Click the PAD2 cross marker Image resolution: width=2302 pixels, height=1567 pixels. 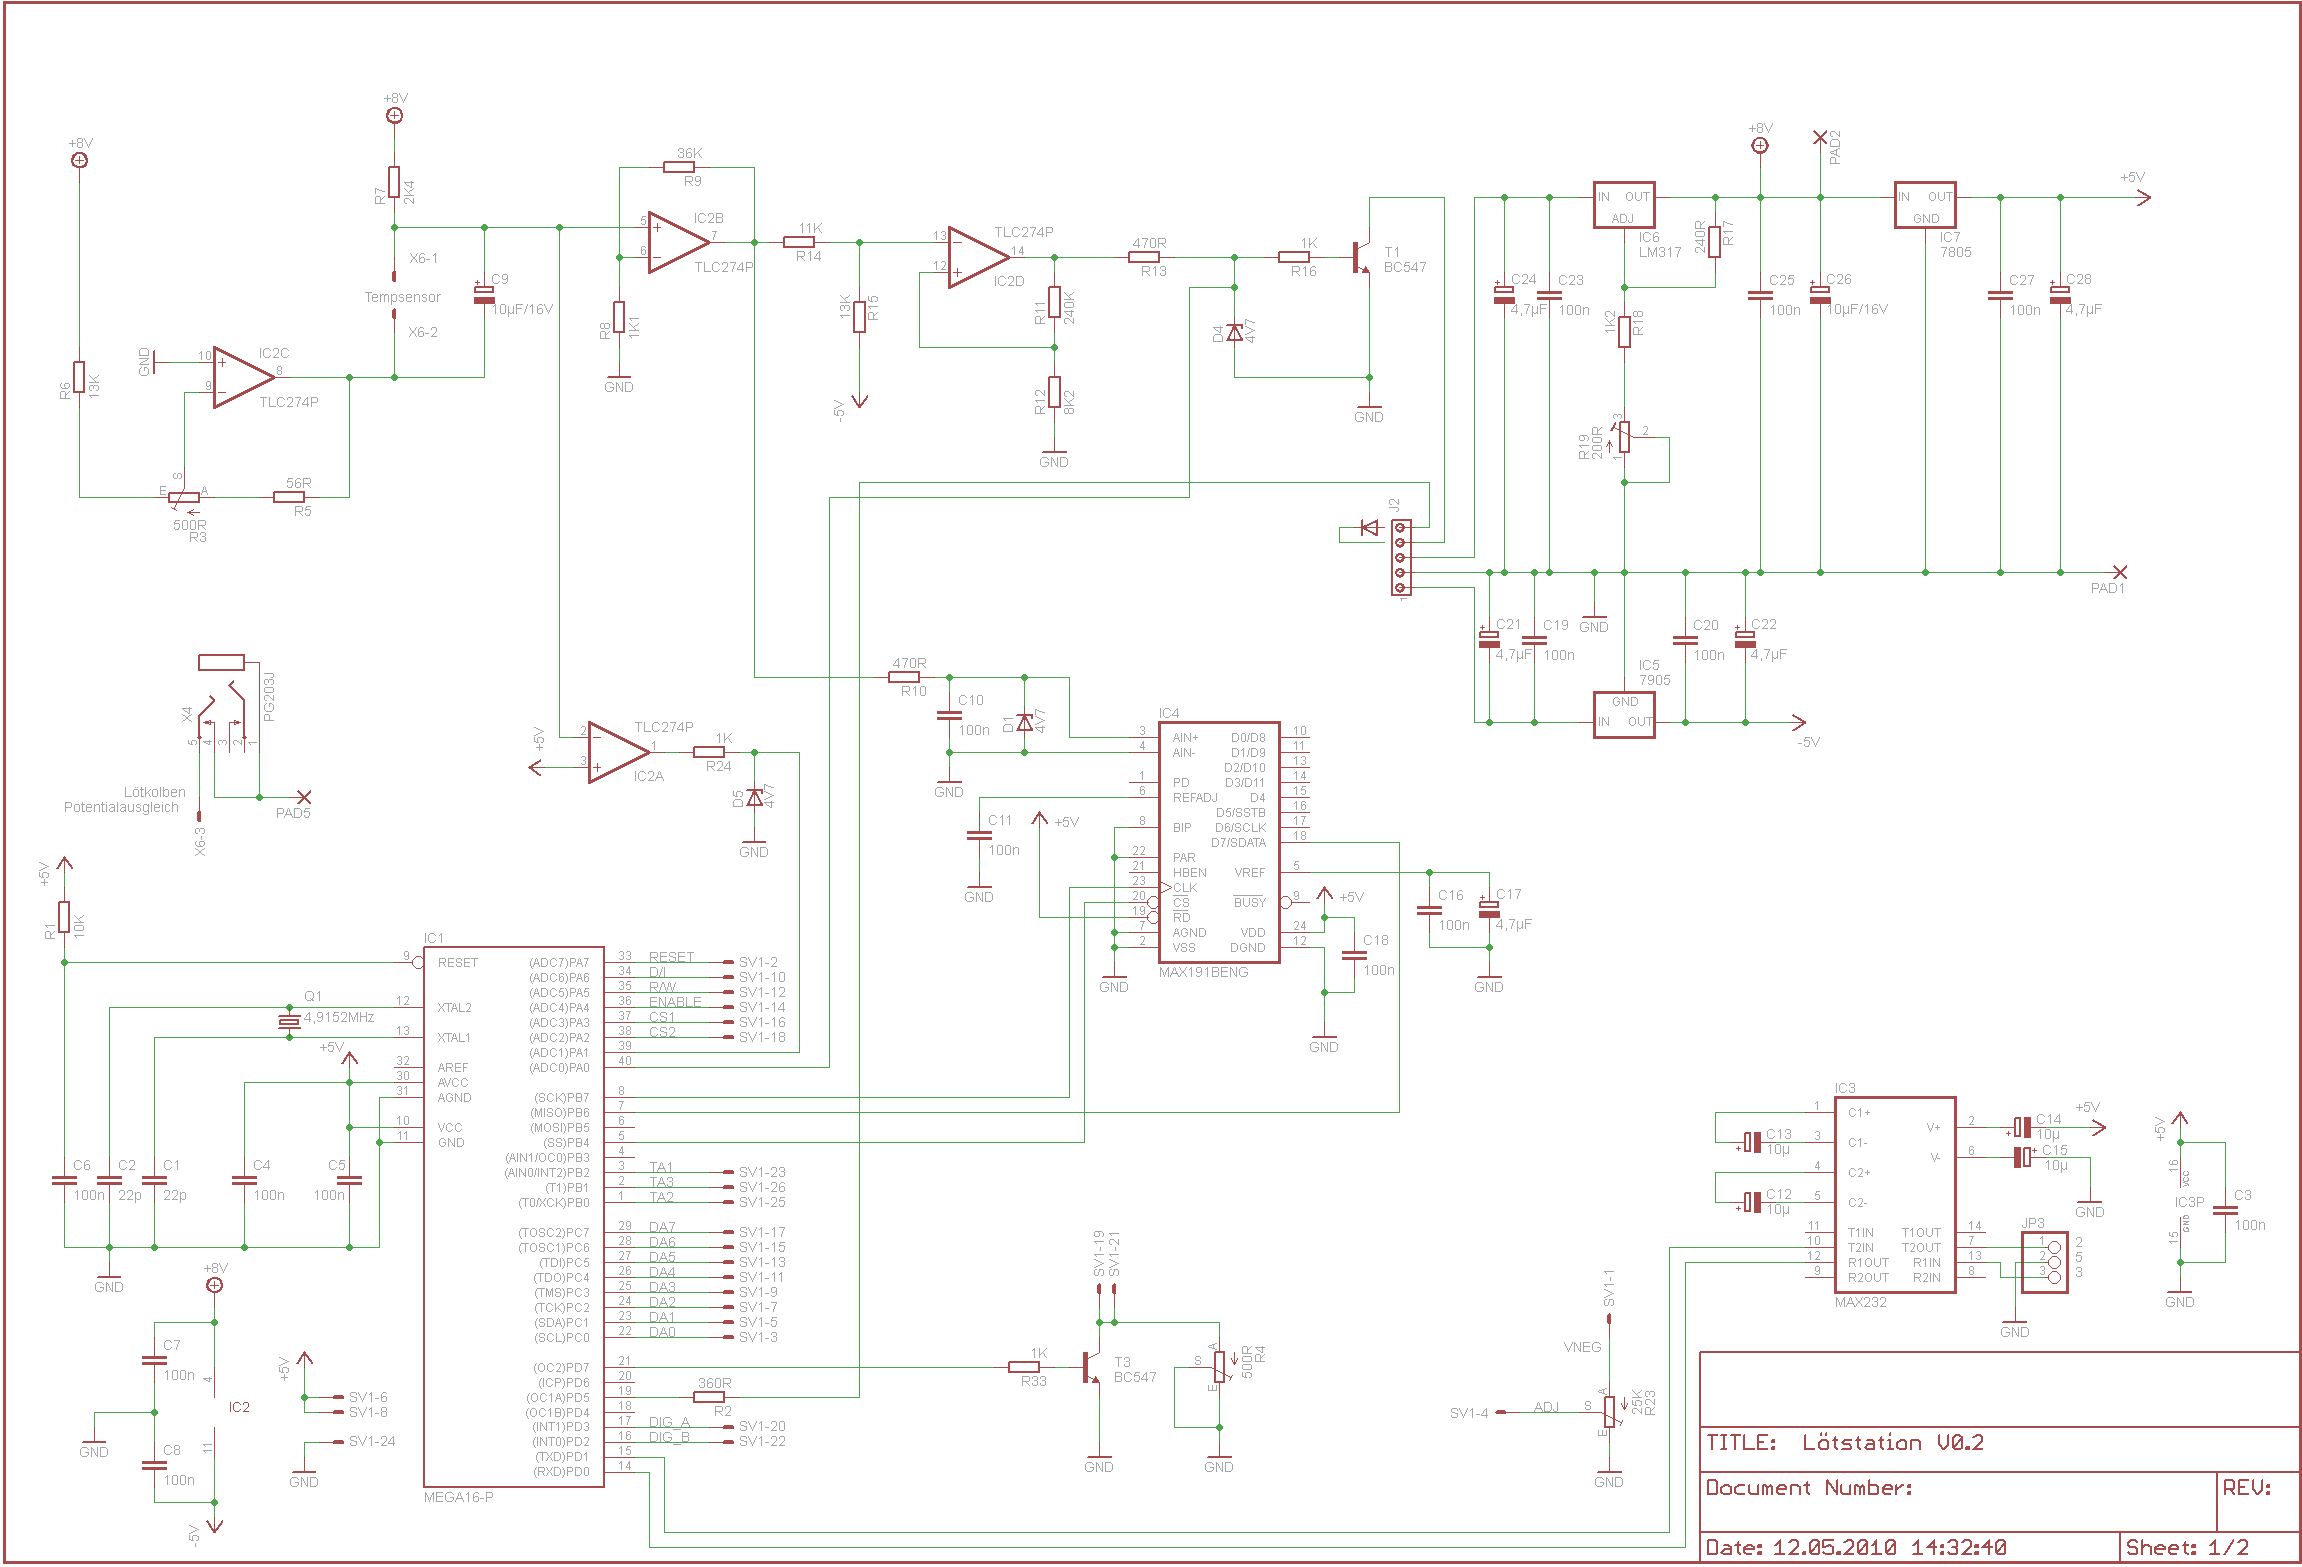pyautogui.click(x=1819, y=137)
